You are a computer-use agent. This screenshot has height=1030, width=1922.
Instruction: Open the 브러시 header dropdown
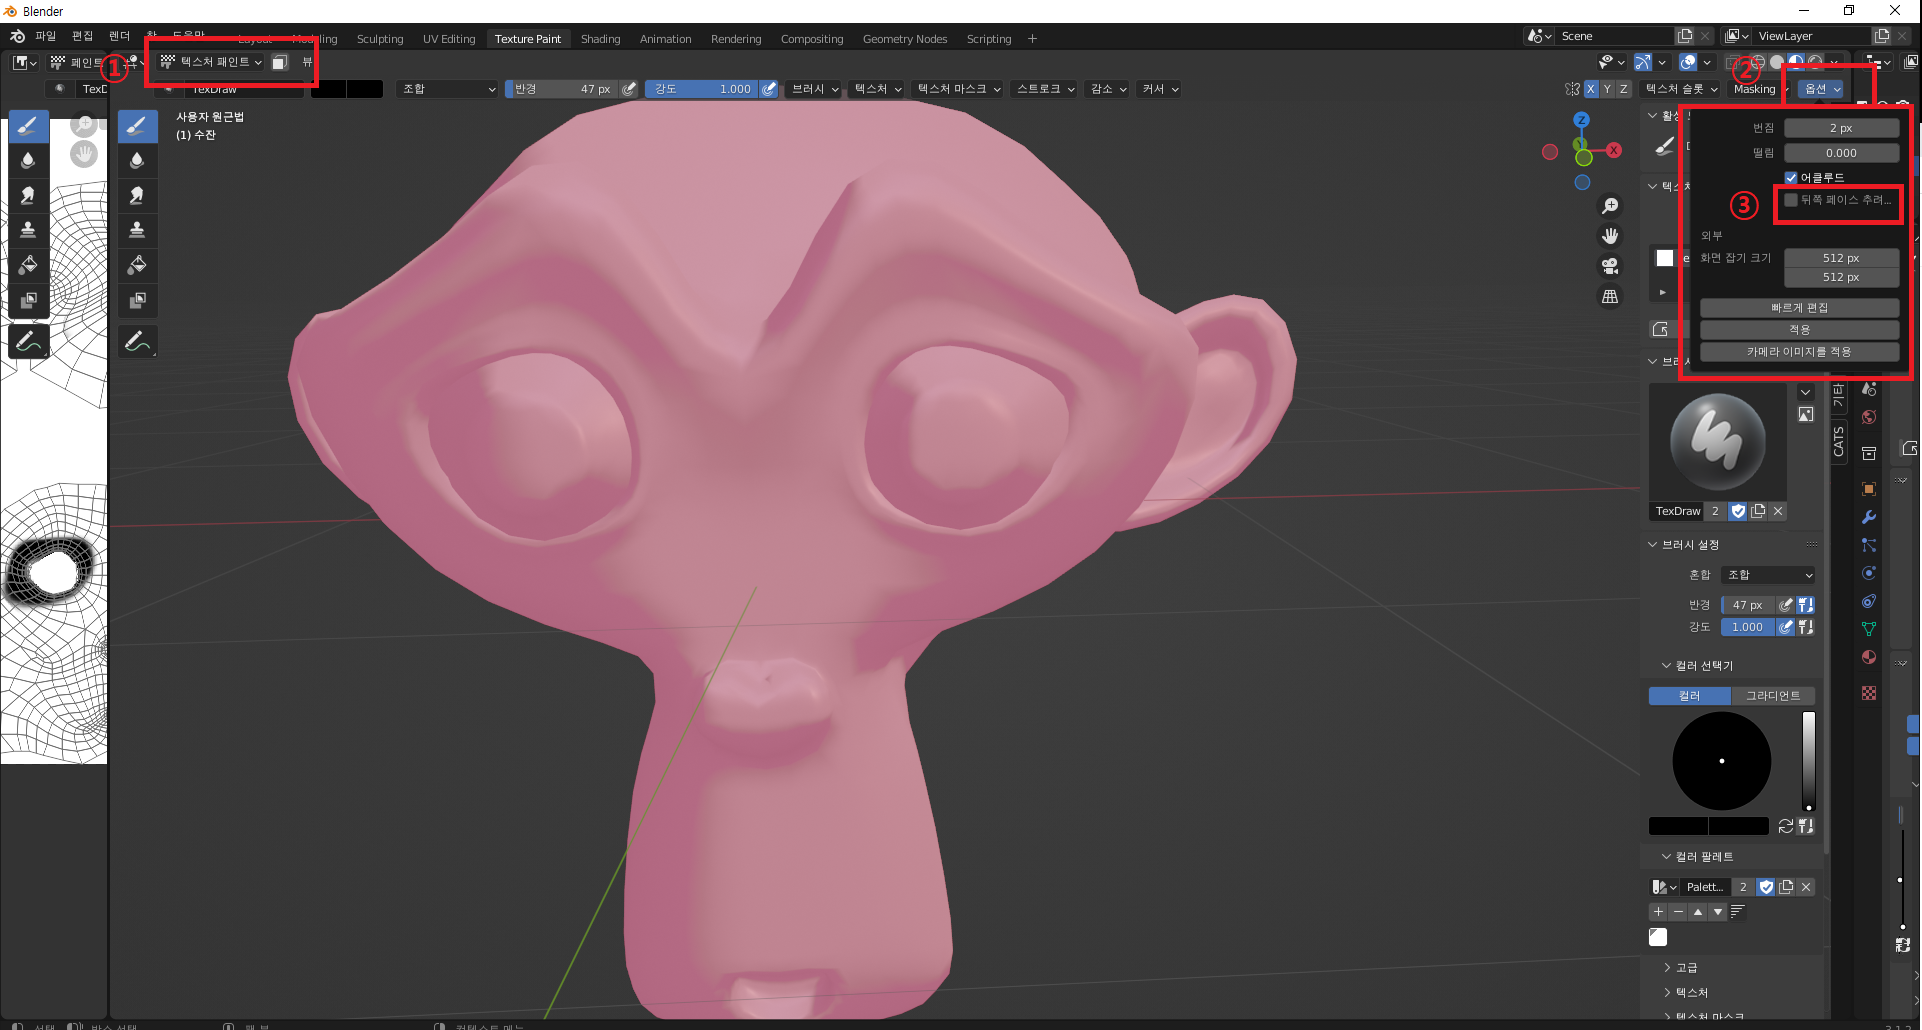click(815, 89)
